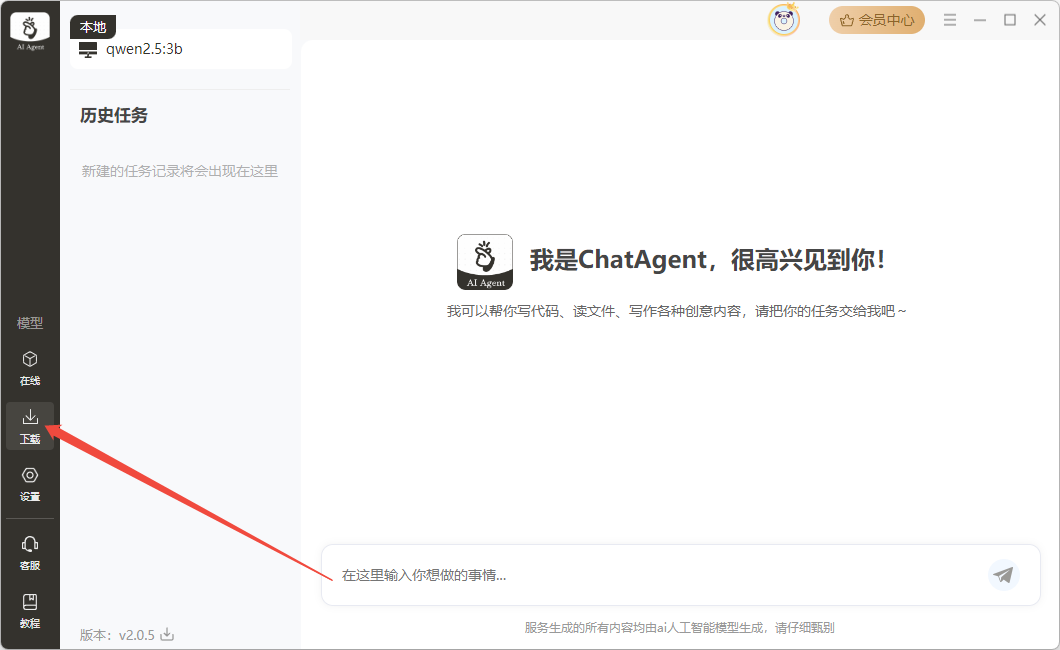Click the 版本: v2.0.5 version text
The width and height of the screenshot is (1060, 650).
(x=117, y=634)
